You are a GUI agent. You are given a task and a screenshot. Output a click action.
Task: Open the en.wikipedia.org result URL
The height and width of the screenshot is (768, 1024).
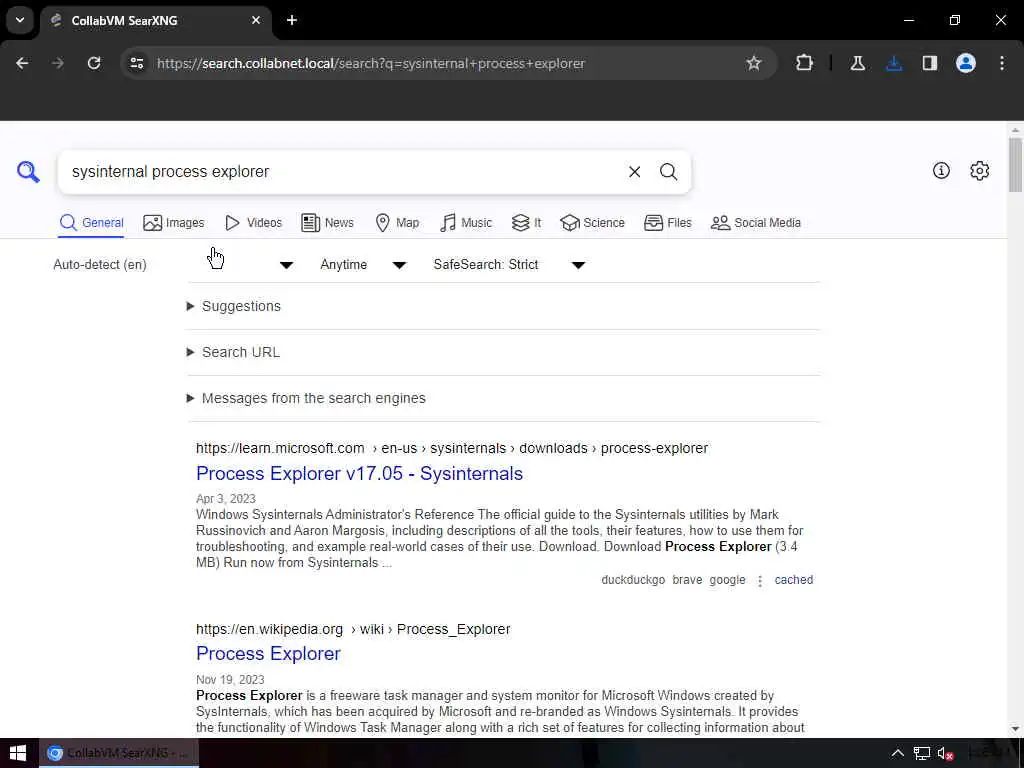point(353,629)
